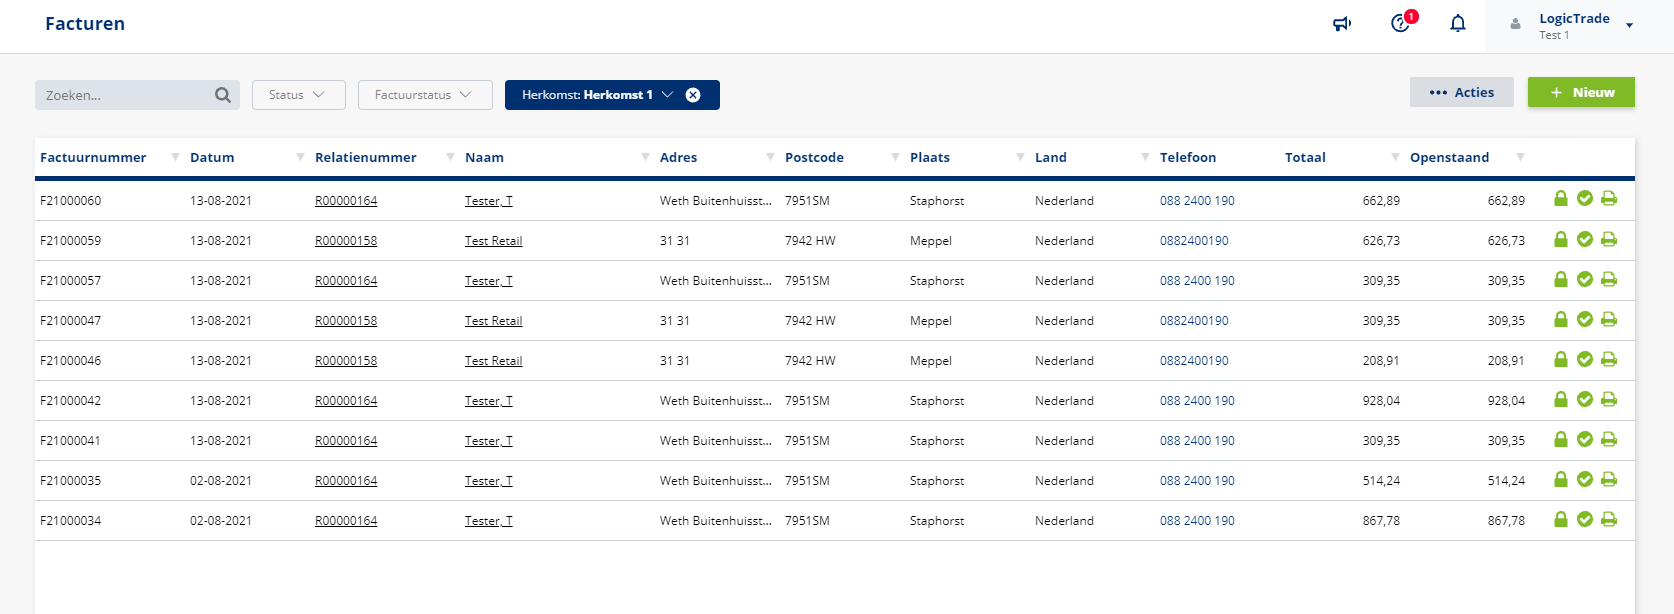Screen dimensions: 1674x614
Task: Open relation R00000158 link for F21000047
Action: point(346,321)
